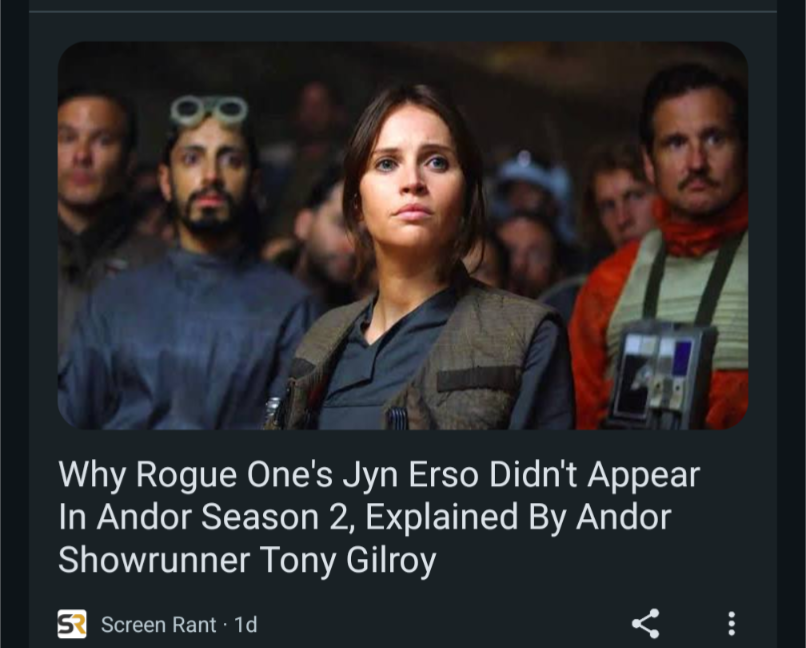Open the Screen Rant source name
Image resolution: width=806 pixels, height=648 pixels.
pyautogui.click(x=158, y=625)
